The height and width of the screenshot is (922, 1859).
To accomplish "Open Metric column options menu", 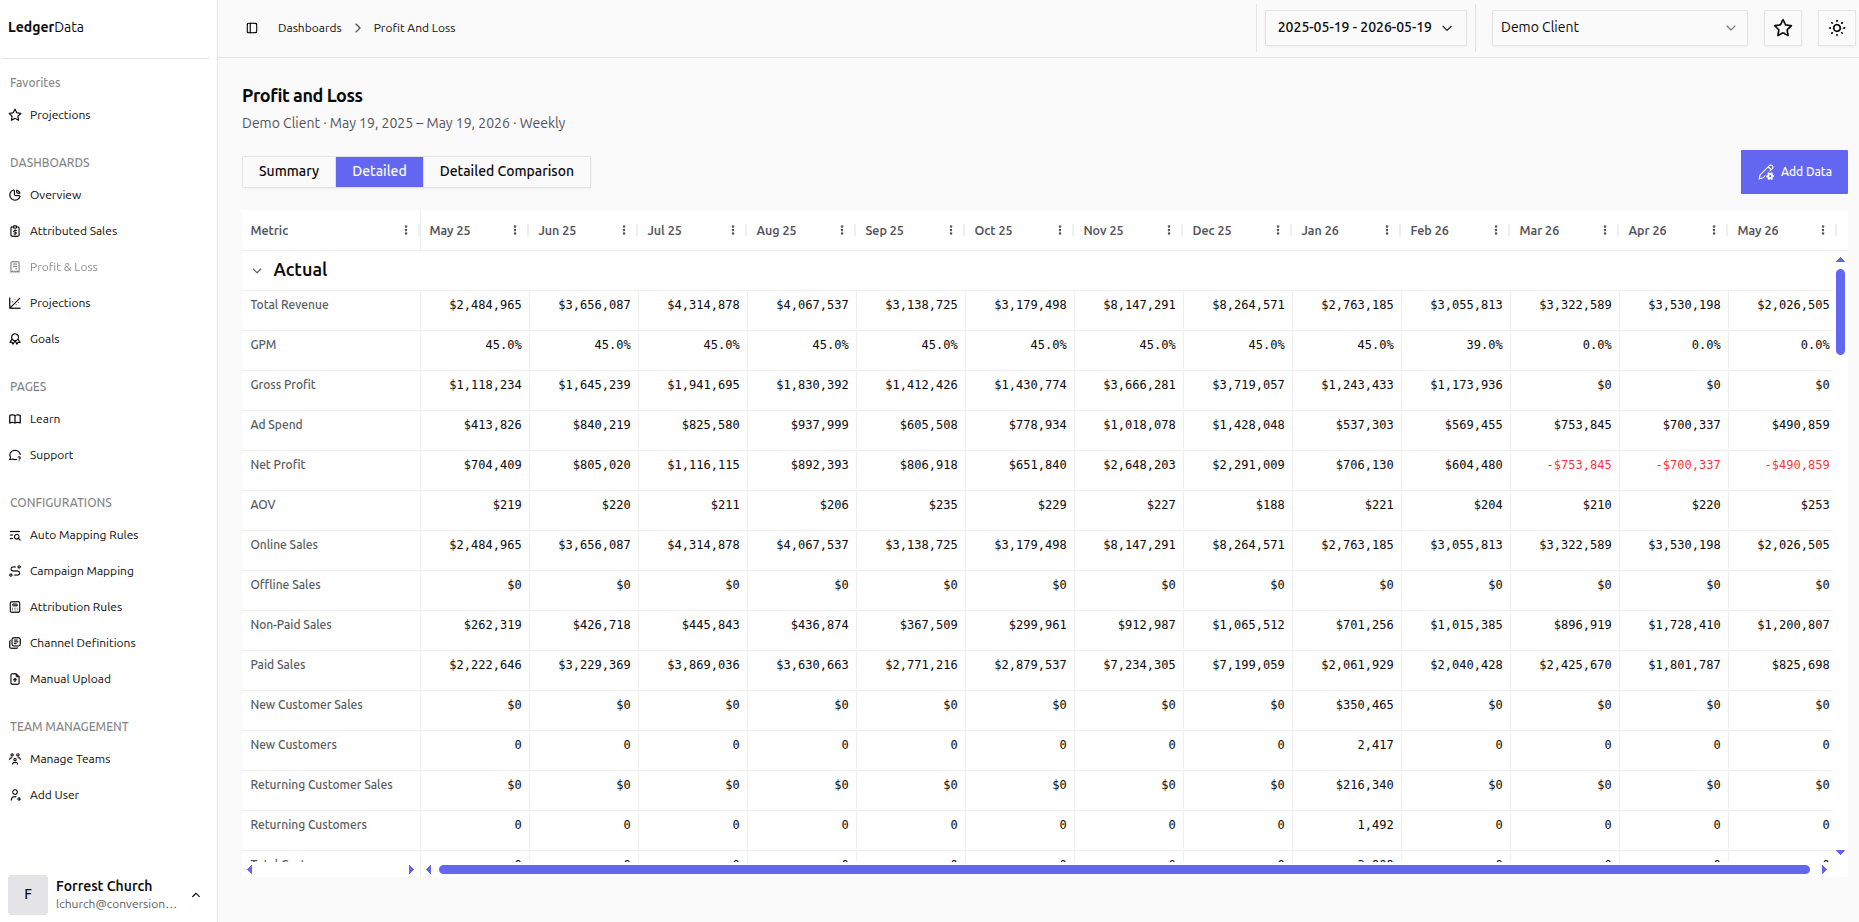I will tap(406, 230).
